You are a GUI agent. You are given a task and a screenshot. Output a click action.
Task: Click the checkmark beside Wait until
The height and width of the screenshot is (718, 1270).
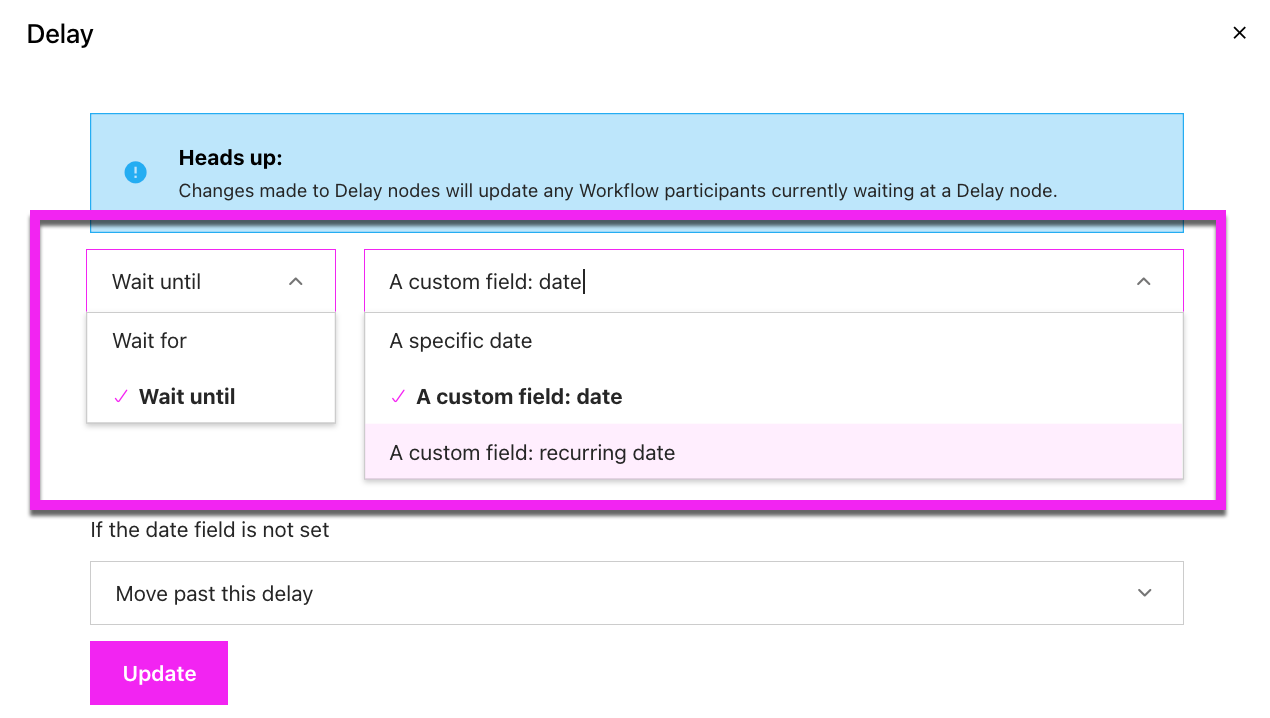(120, 396)
